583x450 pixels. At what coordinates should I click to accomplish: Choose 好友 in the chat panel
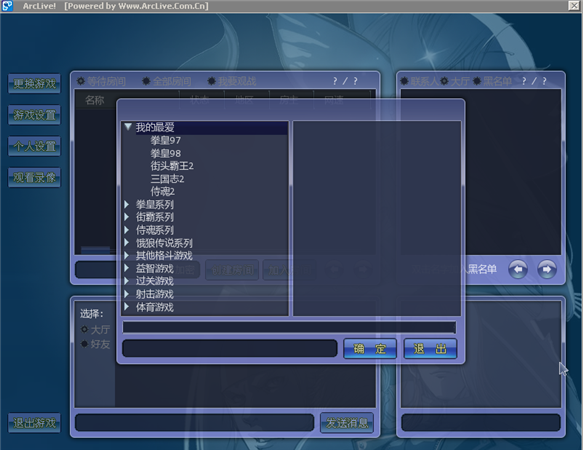pyautogui.click(x=84, y=344)
